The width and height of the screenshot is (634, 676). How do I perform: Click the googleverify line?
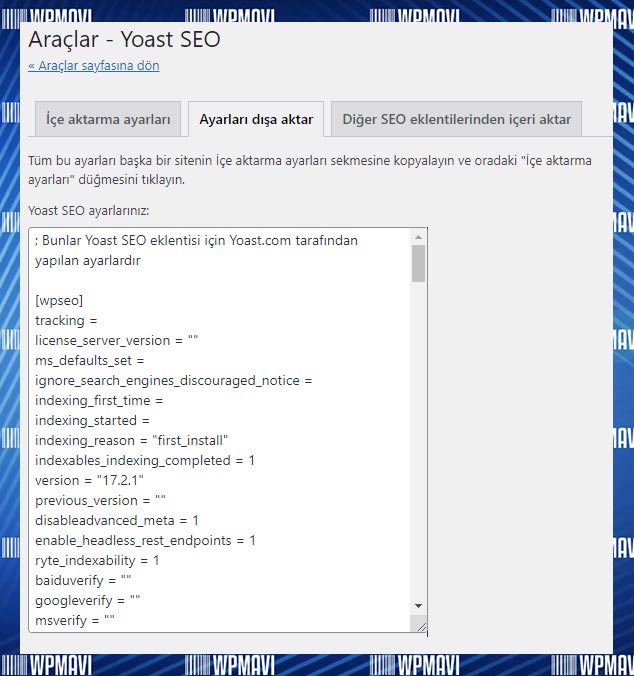(x=87, y=600)
